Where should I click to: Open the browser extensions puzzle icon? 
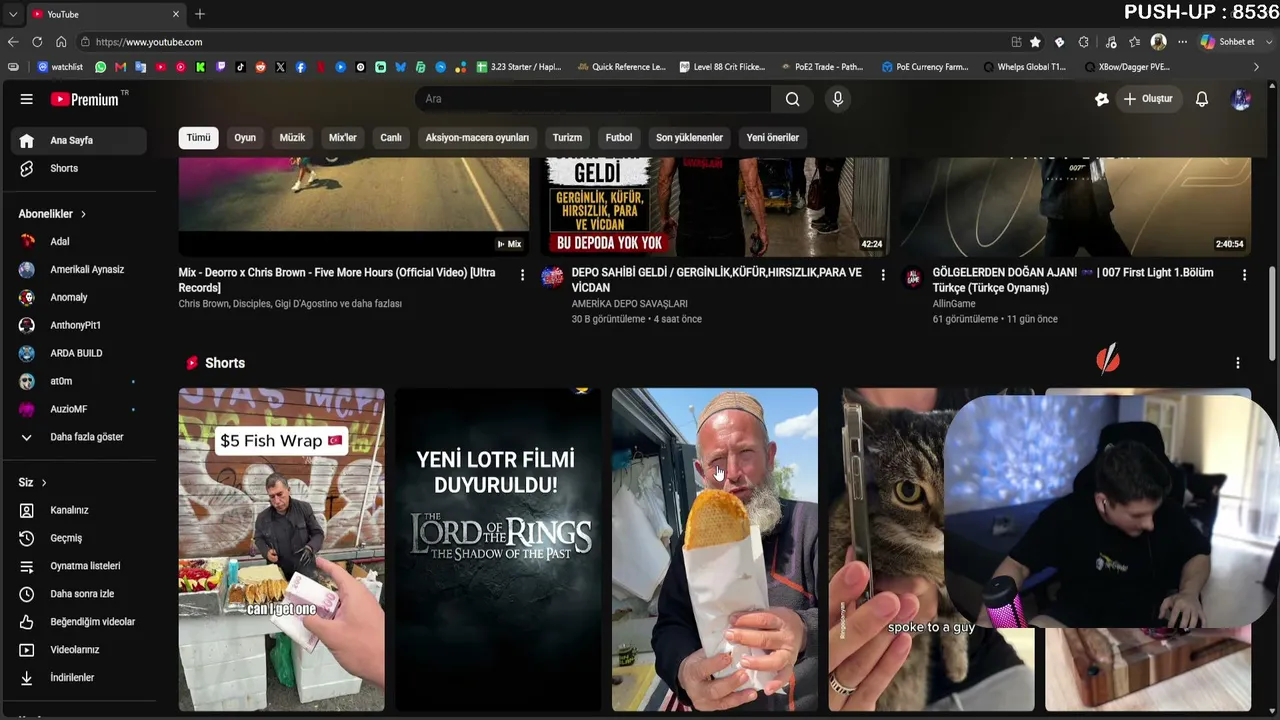point(1084,42)
